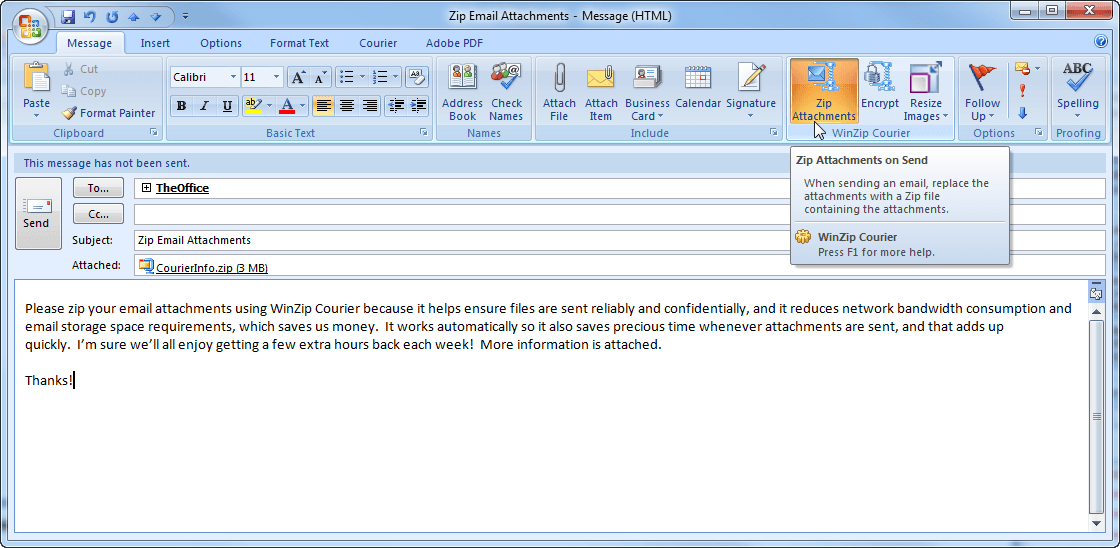The image size is (1120, 548).
Task: Set Low Importance blue arrow
Action: click(1022, 113)
